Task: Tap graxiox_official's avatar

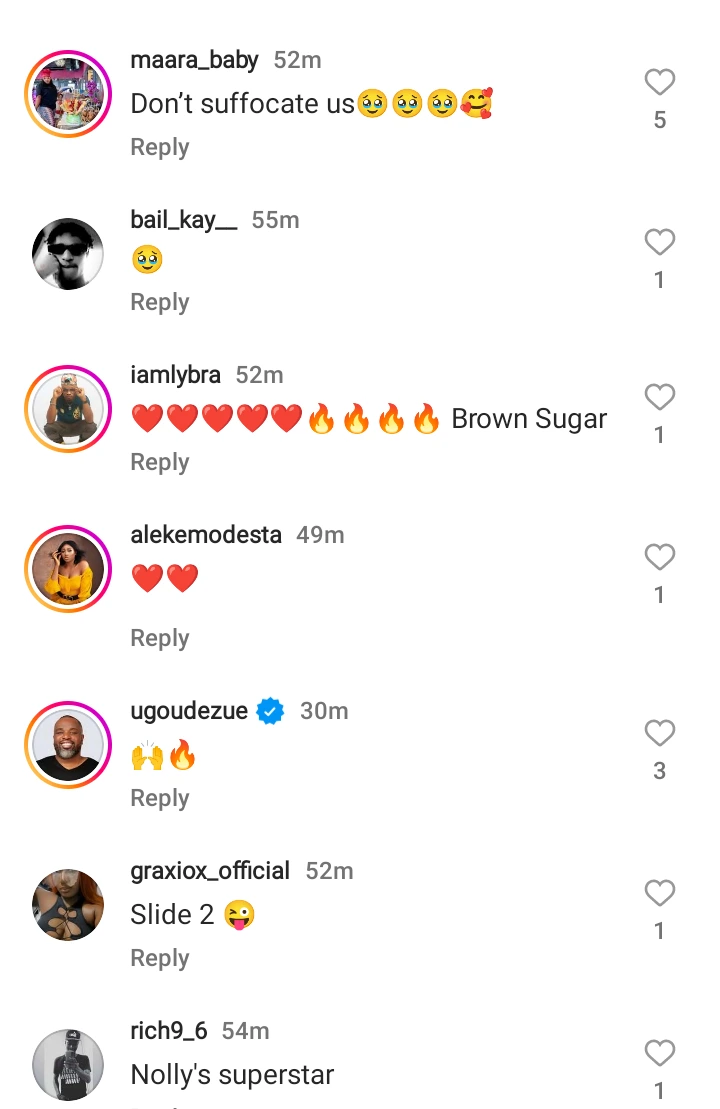Action: tap(68, 905)
